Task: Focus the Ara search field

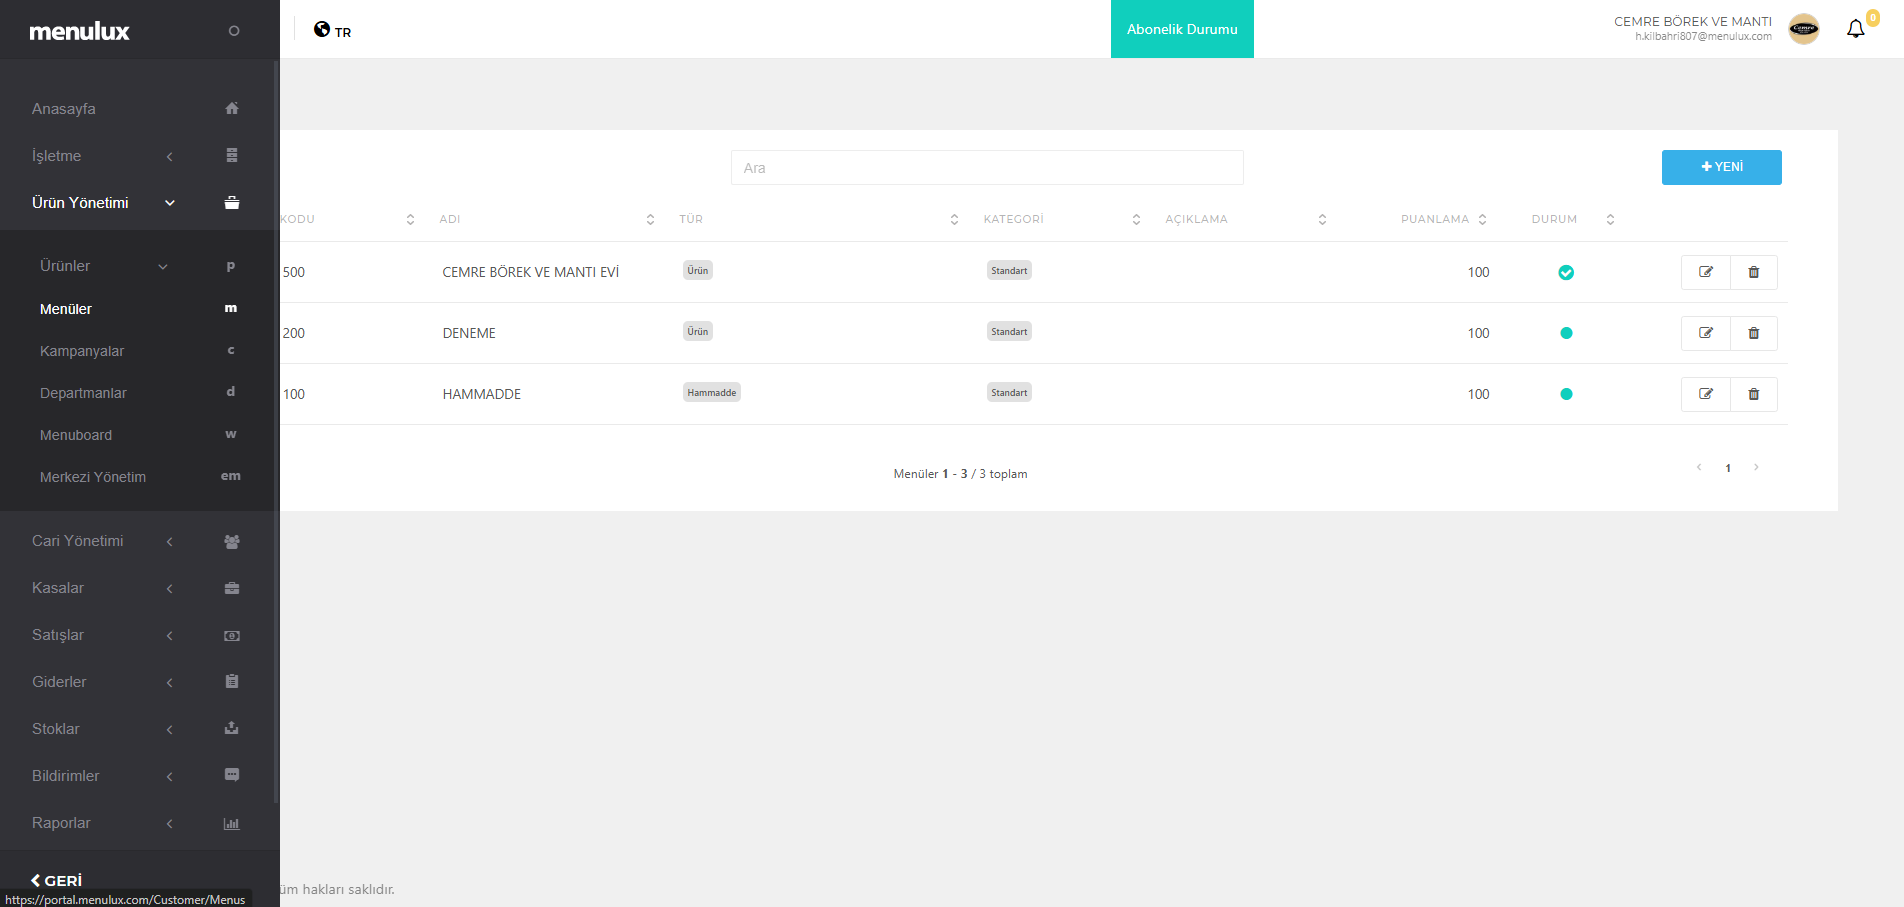Action: click(987, 168)
